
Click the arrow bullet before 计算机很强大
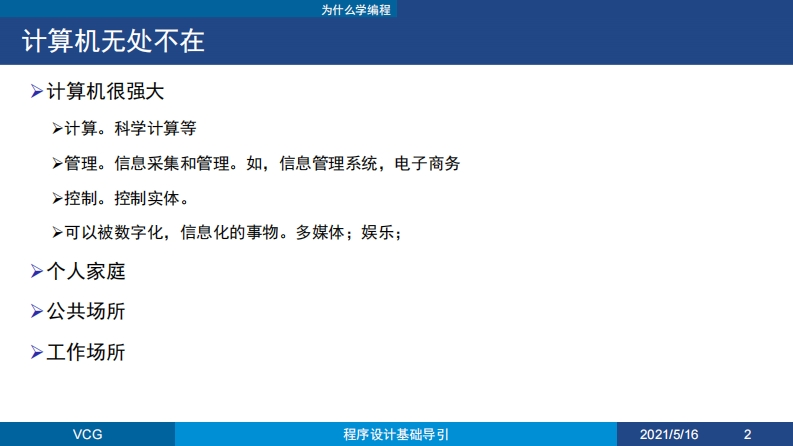[37, 92]
